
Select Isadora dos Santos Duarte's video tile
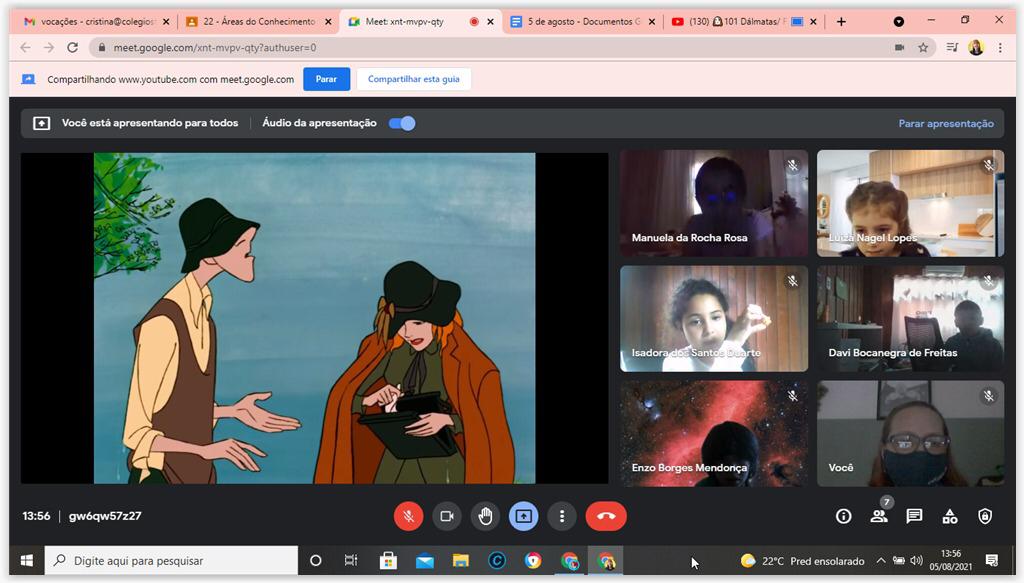coord(713,318)
